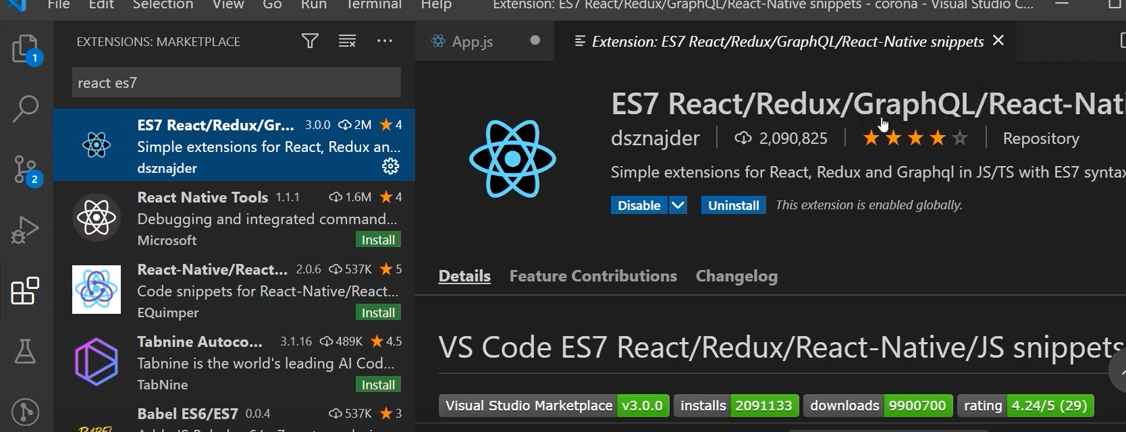Click the Uninstall button
This screenshot has height=432, width=1126.
(733, 205)
